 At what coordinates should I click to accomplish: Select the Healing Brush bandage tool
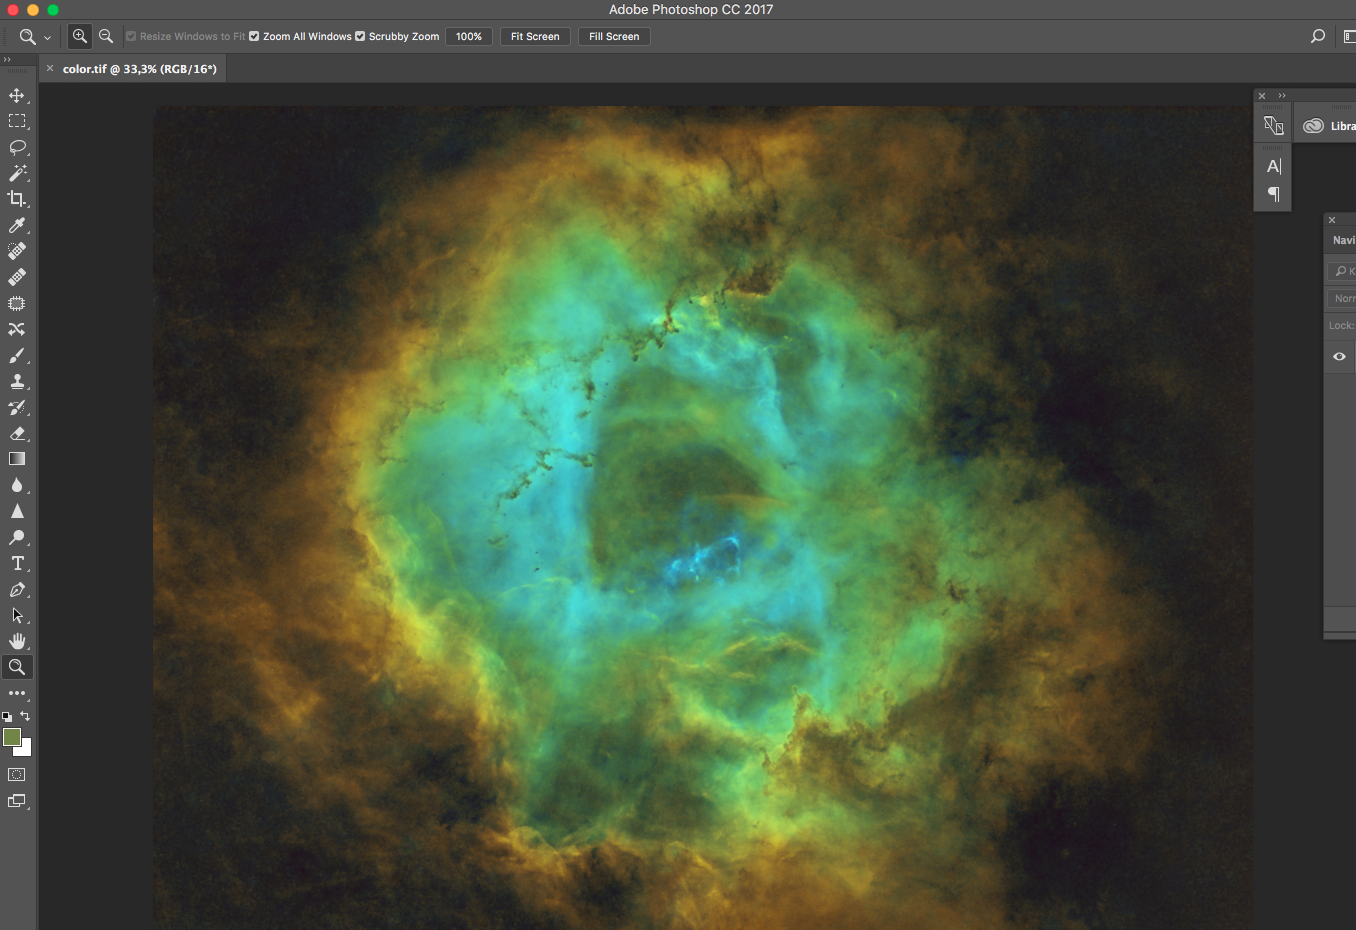17,277
